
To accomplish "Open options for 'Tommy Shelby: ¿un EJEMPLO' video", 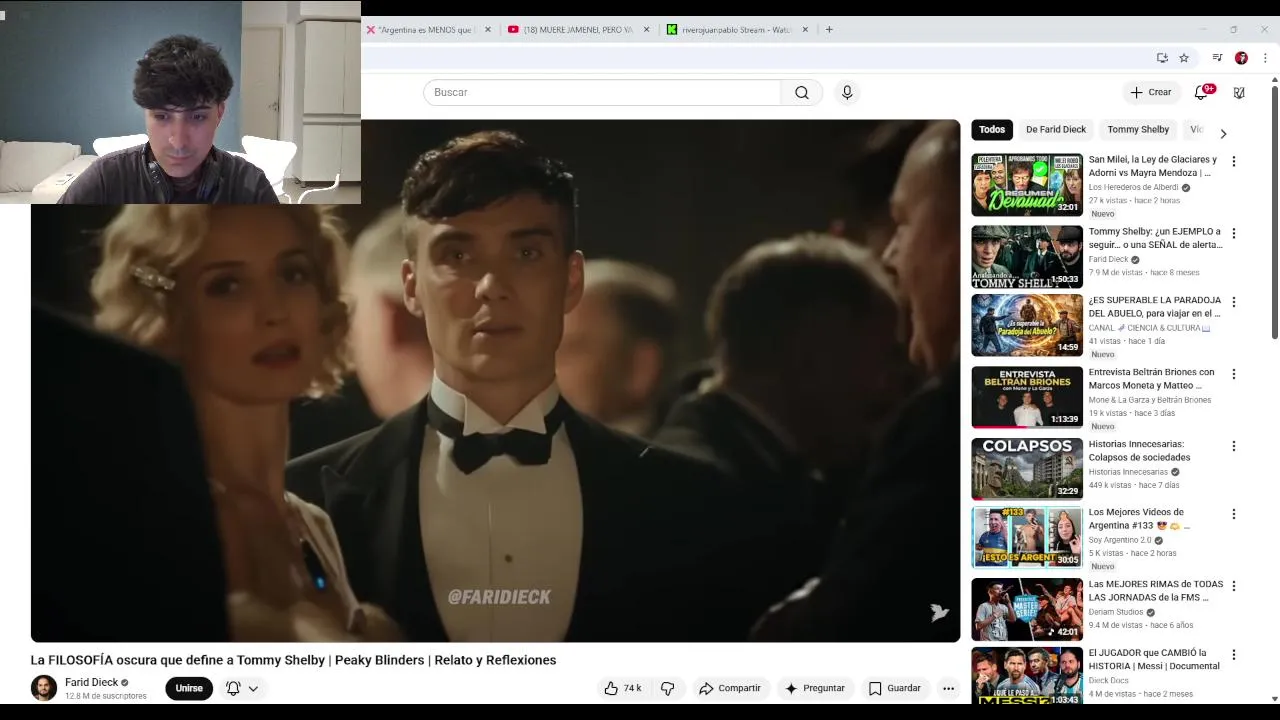I will [x=1233, y=234].
